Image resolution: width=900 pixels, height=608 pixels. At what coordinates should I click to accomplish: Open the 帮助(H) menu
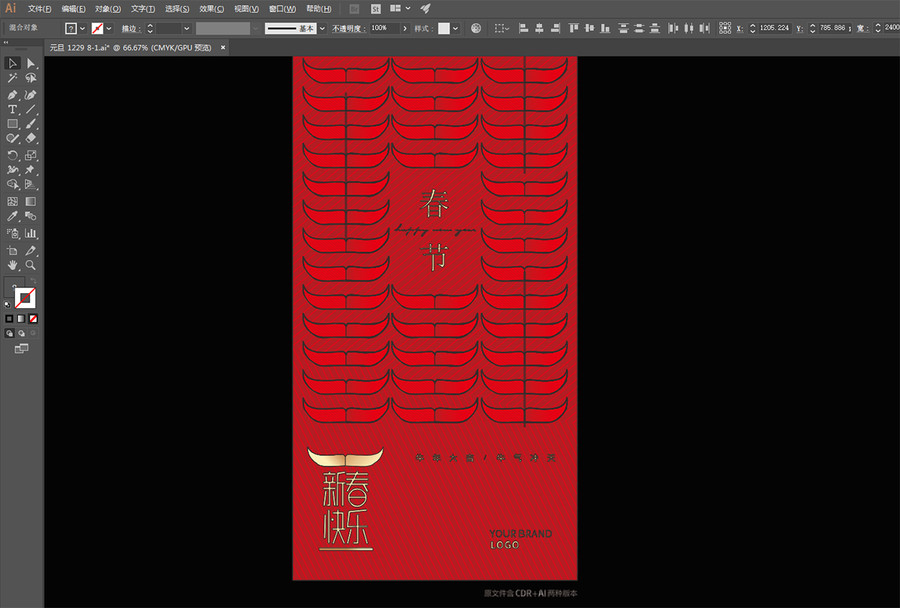click(319, 9)
